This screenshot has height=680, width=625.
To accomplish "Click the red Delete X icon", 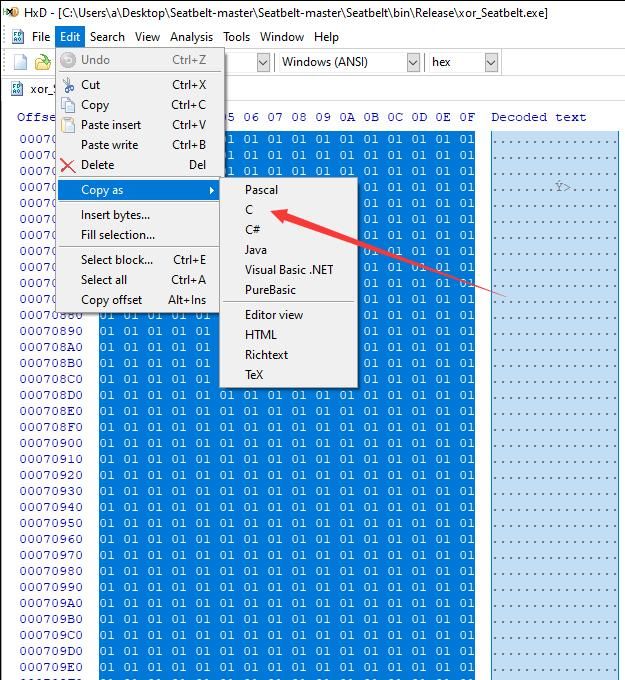I will pyautogui.click(x=68, y=165).
